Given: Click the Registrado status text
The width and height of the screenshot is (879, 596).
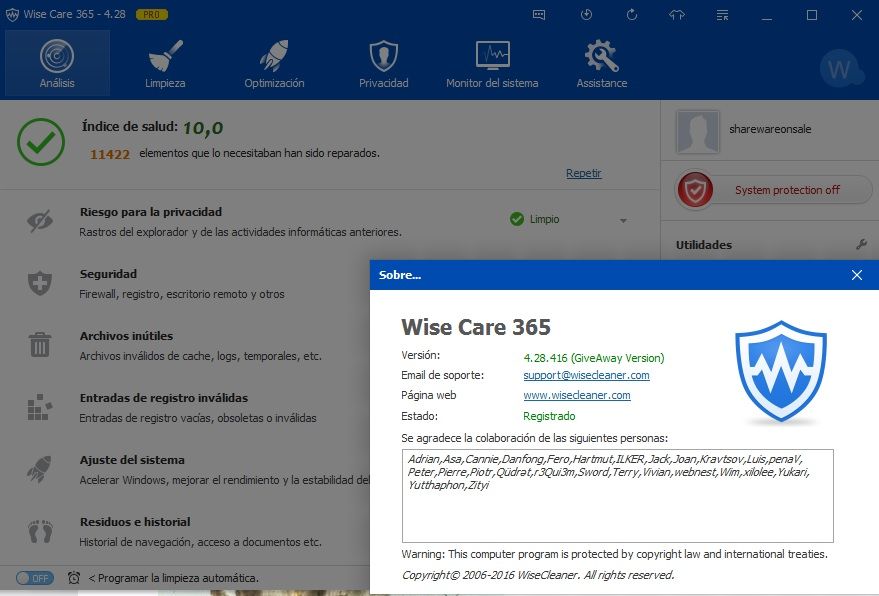Looking at the screenshot, I should click(549, 416).
